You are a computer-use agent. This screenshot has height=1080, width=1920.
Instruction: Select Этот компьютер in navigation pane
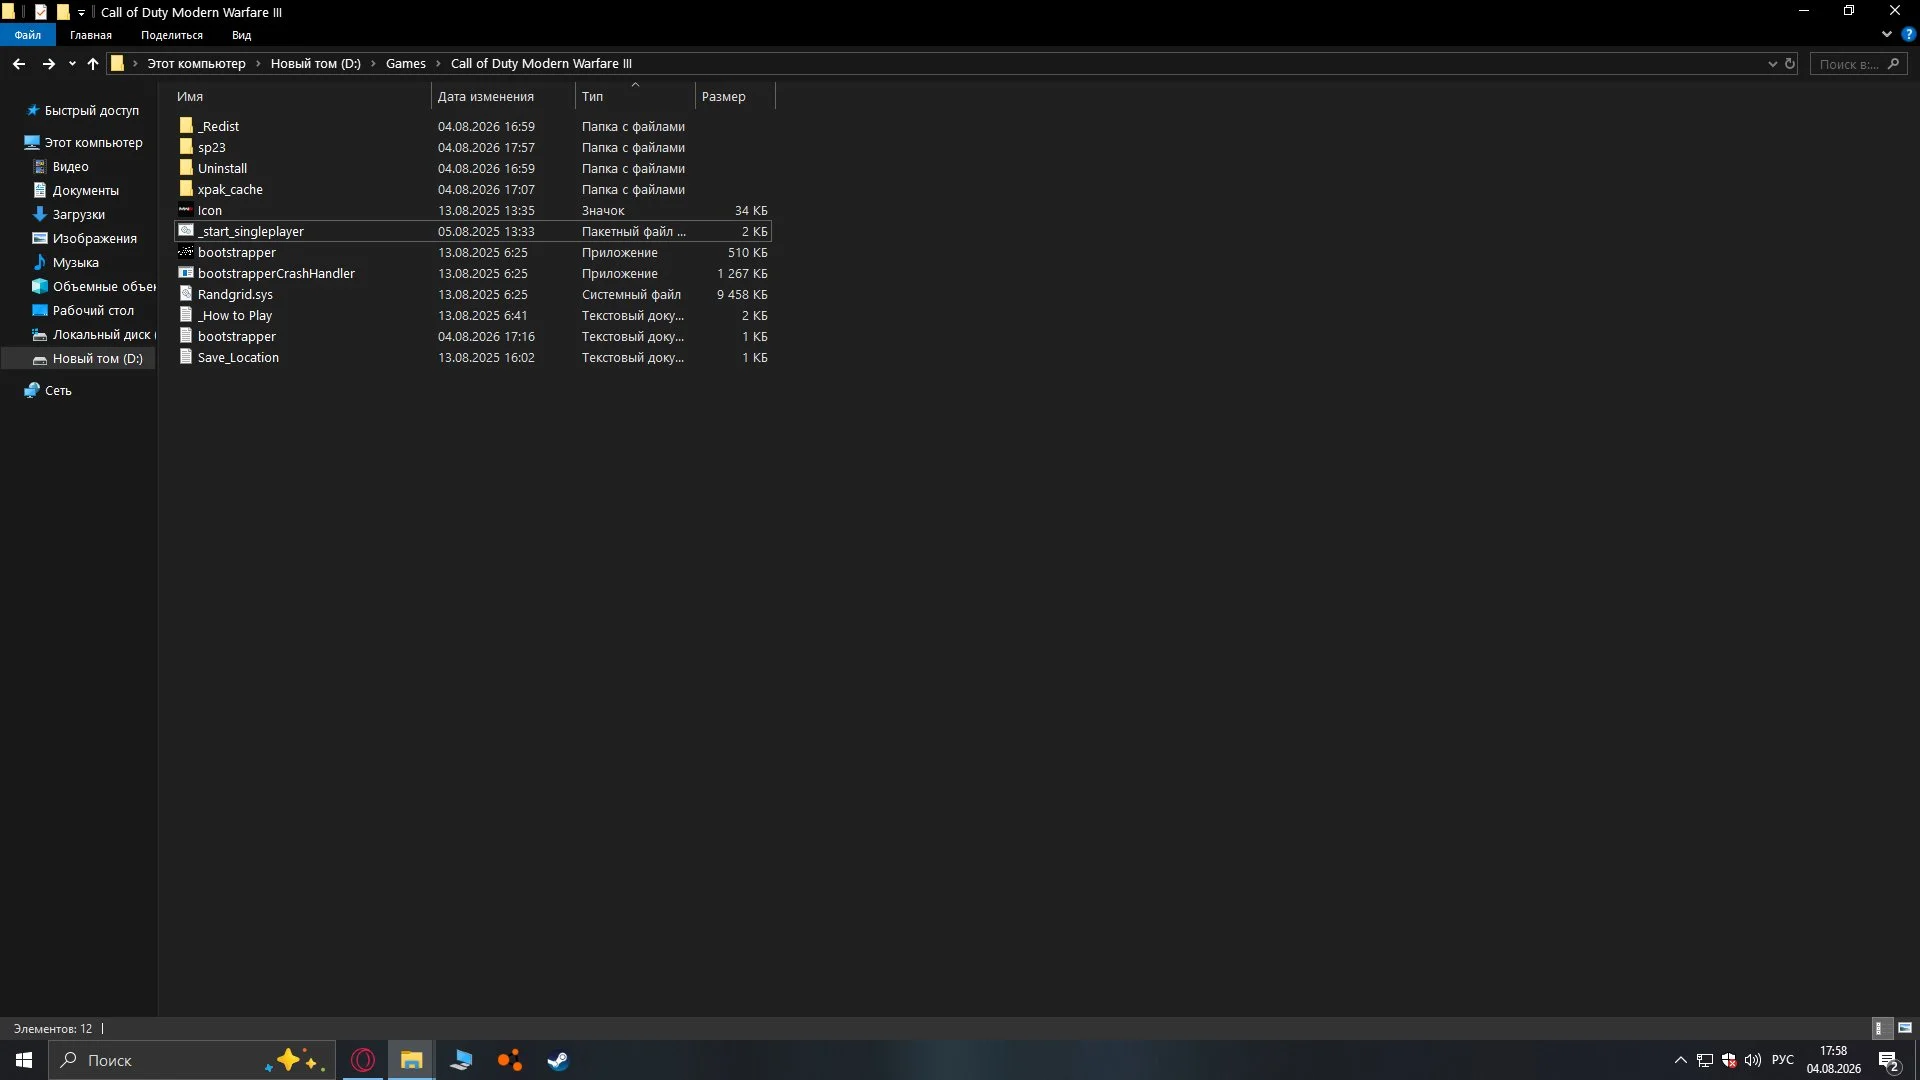[x=93, y=142]
